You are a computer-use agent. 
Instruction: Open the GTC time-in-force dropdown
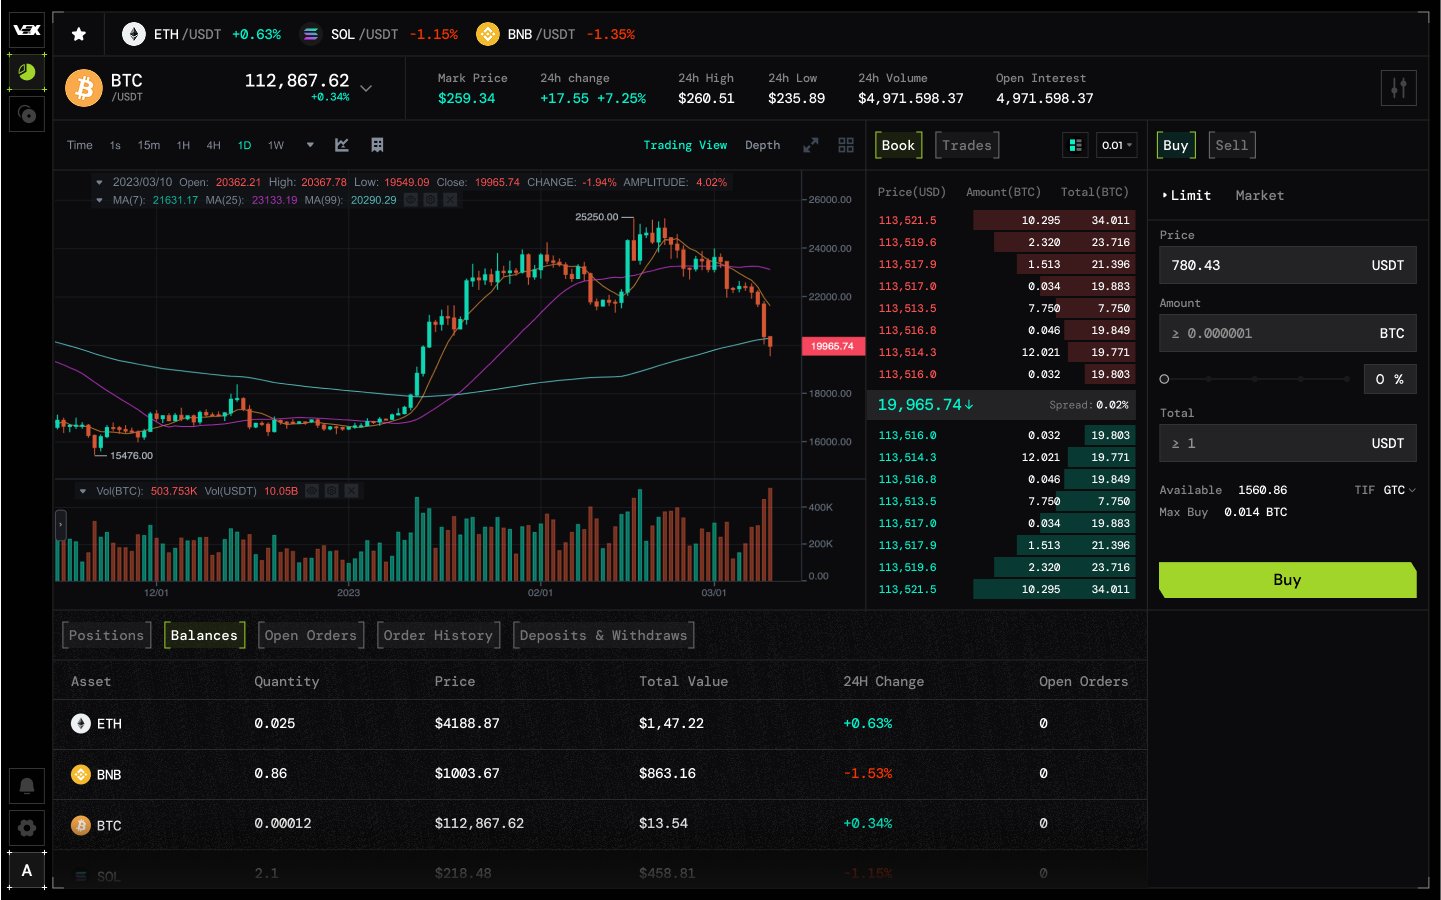pyautogui.click(x=1397, y=490)
